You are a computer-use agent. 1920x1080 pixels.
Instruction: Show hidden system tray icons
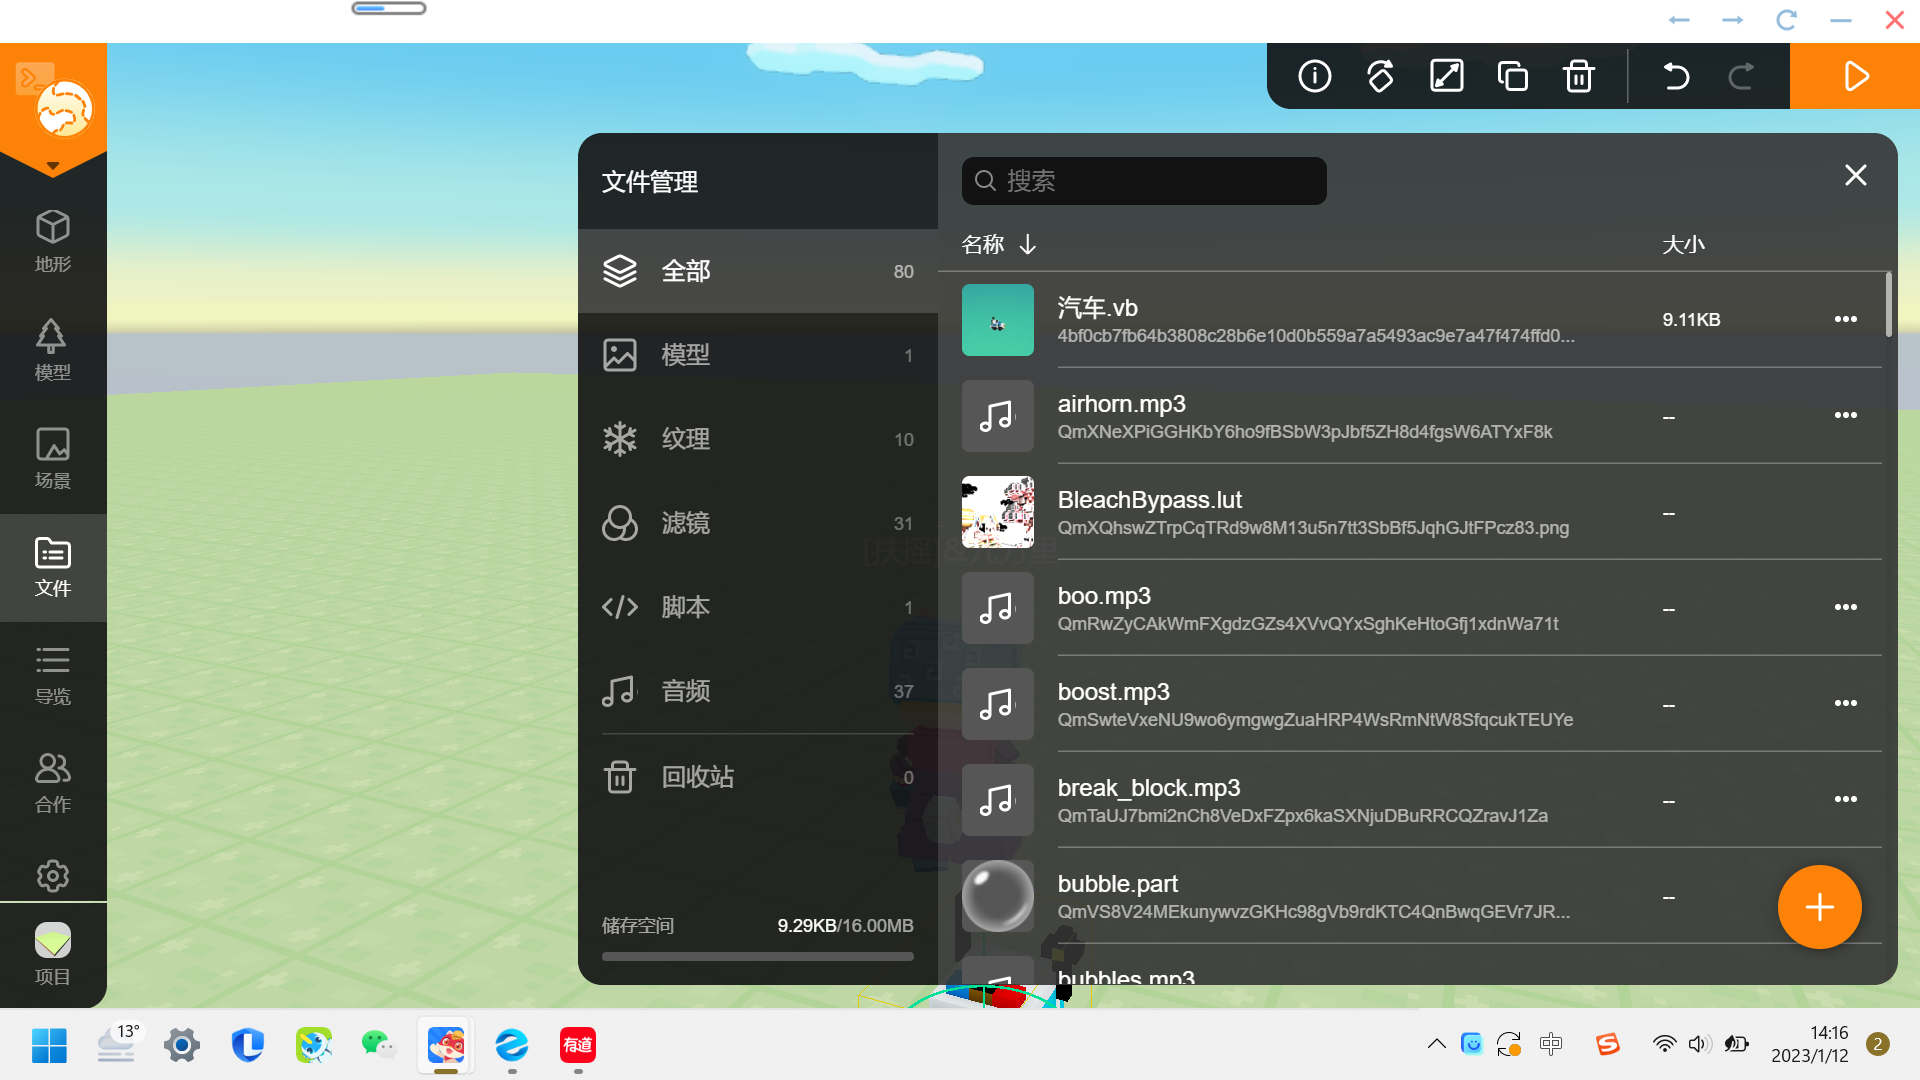(1436, 1044)
